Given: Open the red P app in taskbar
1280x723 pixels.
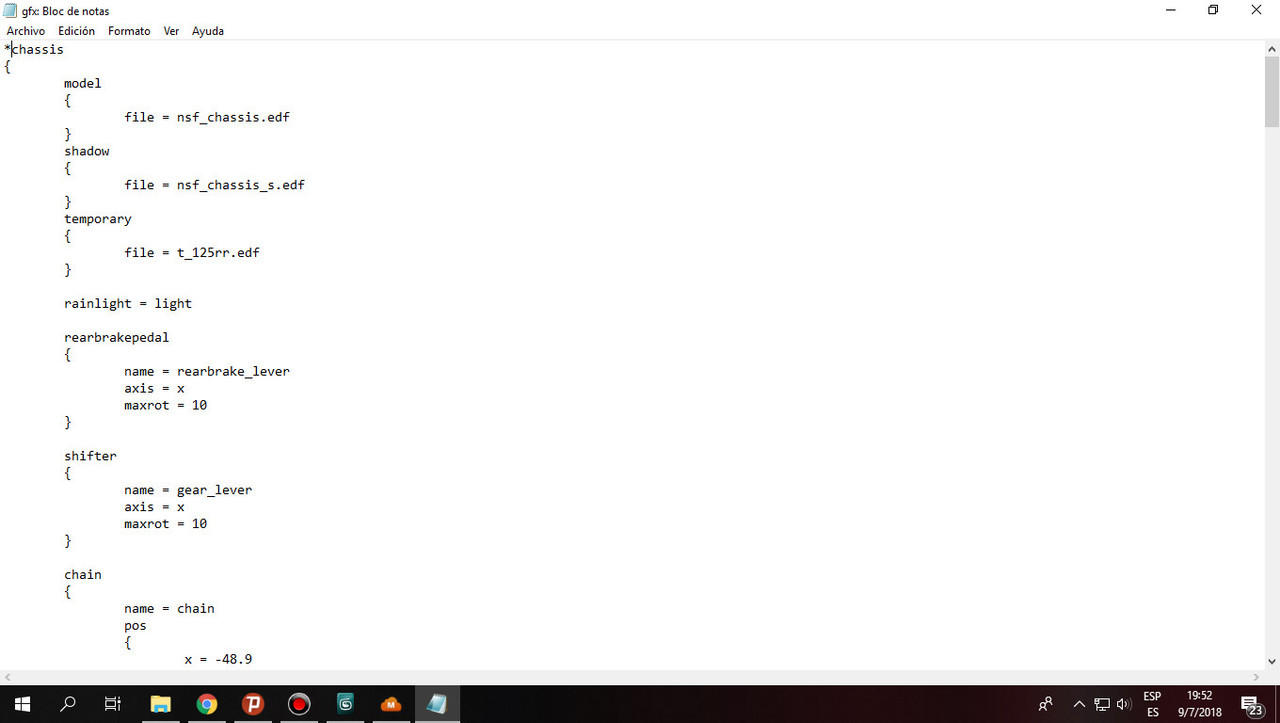Looking at the screenshot, I should (x=253, y=704).
